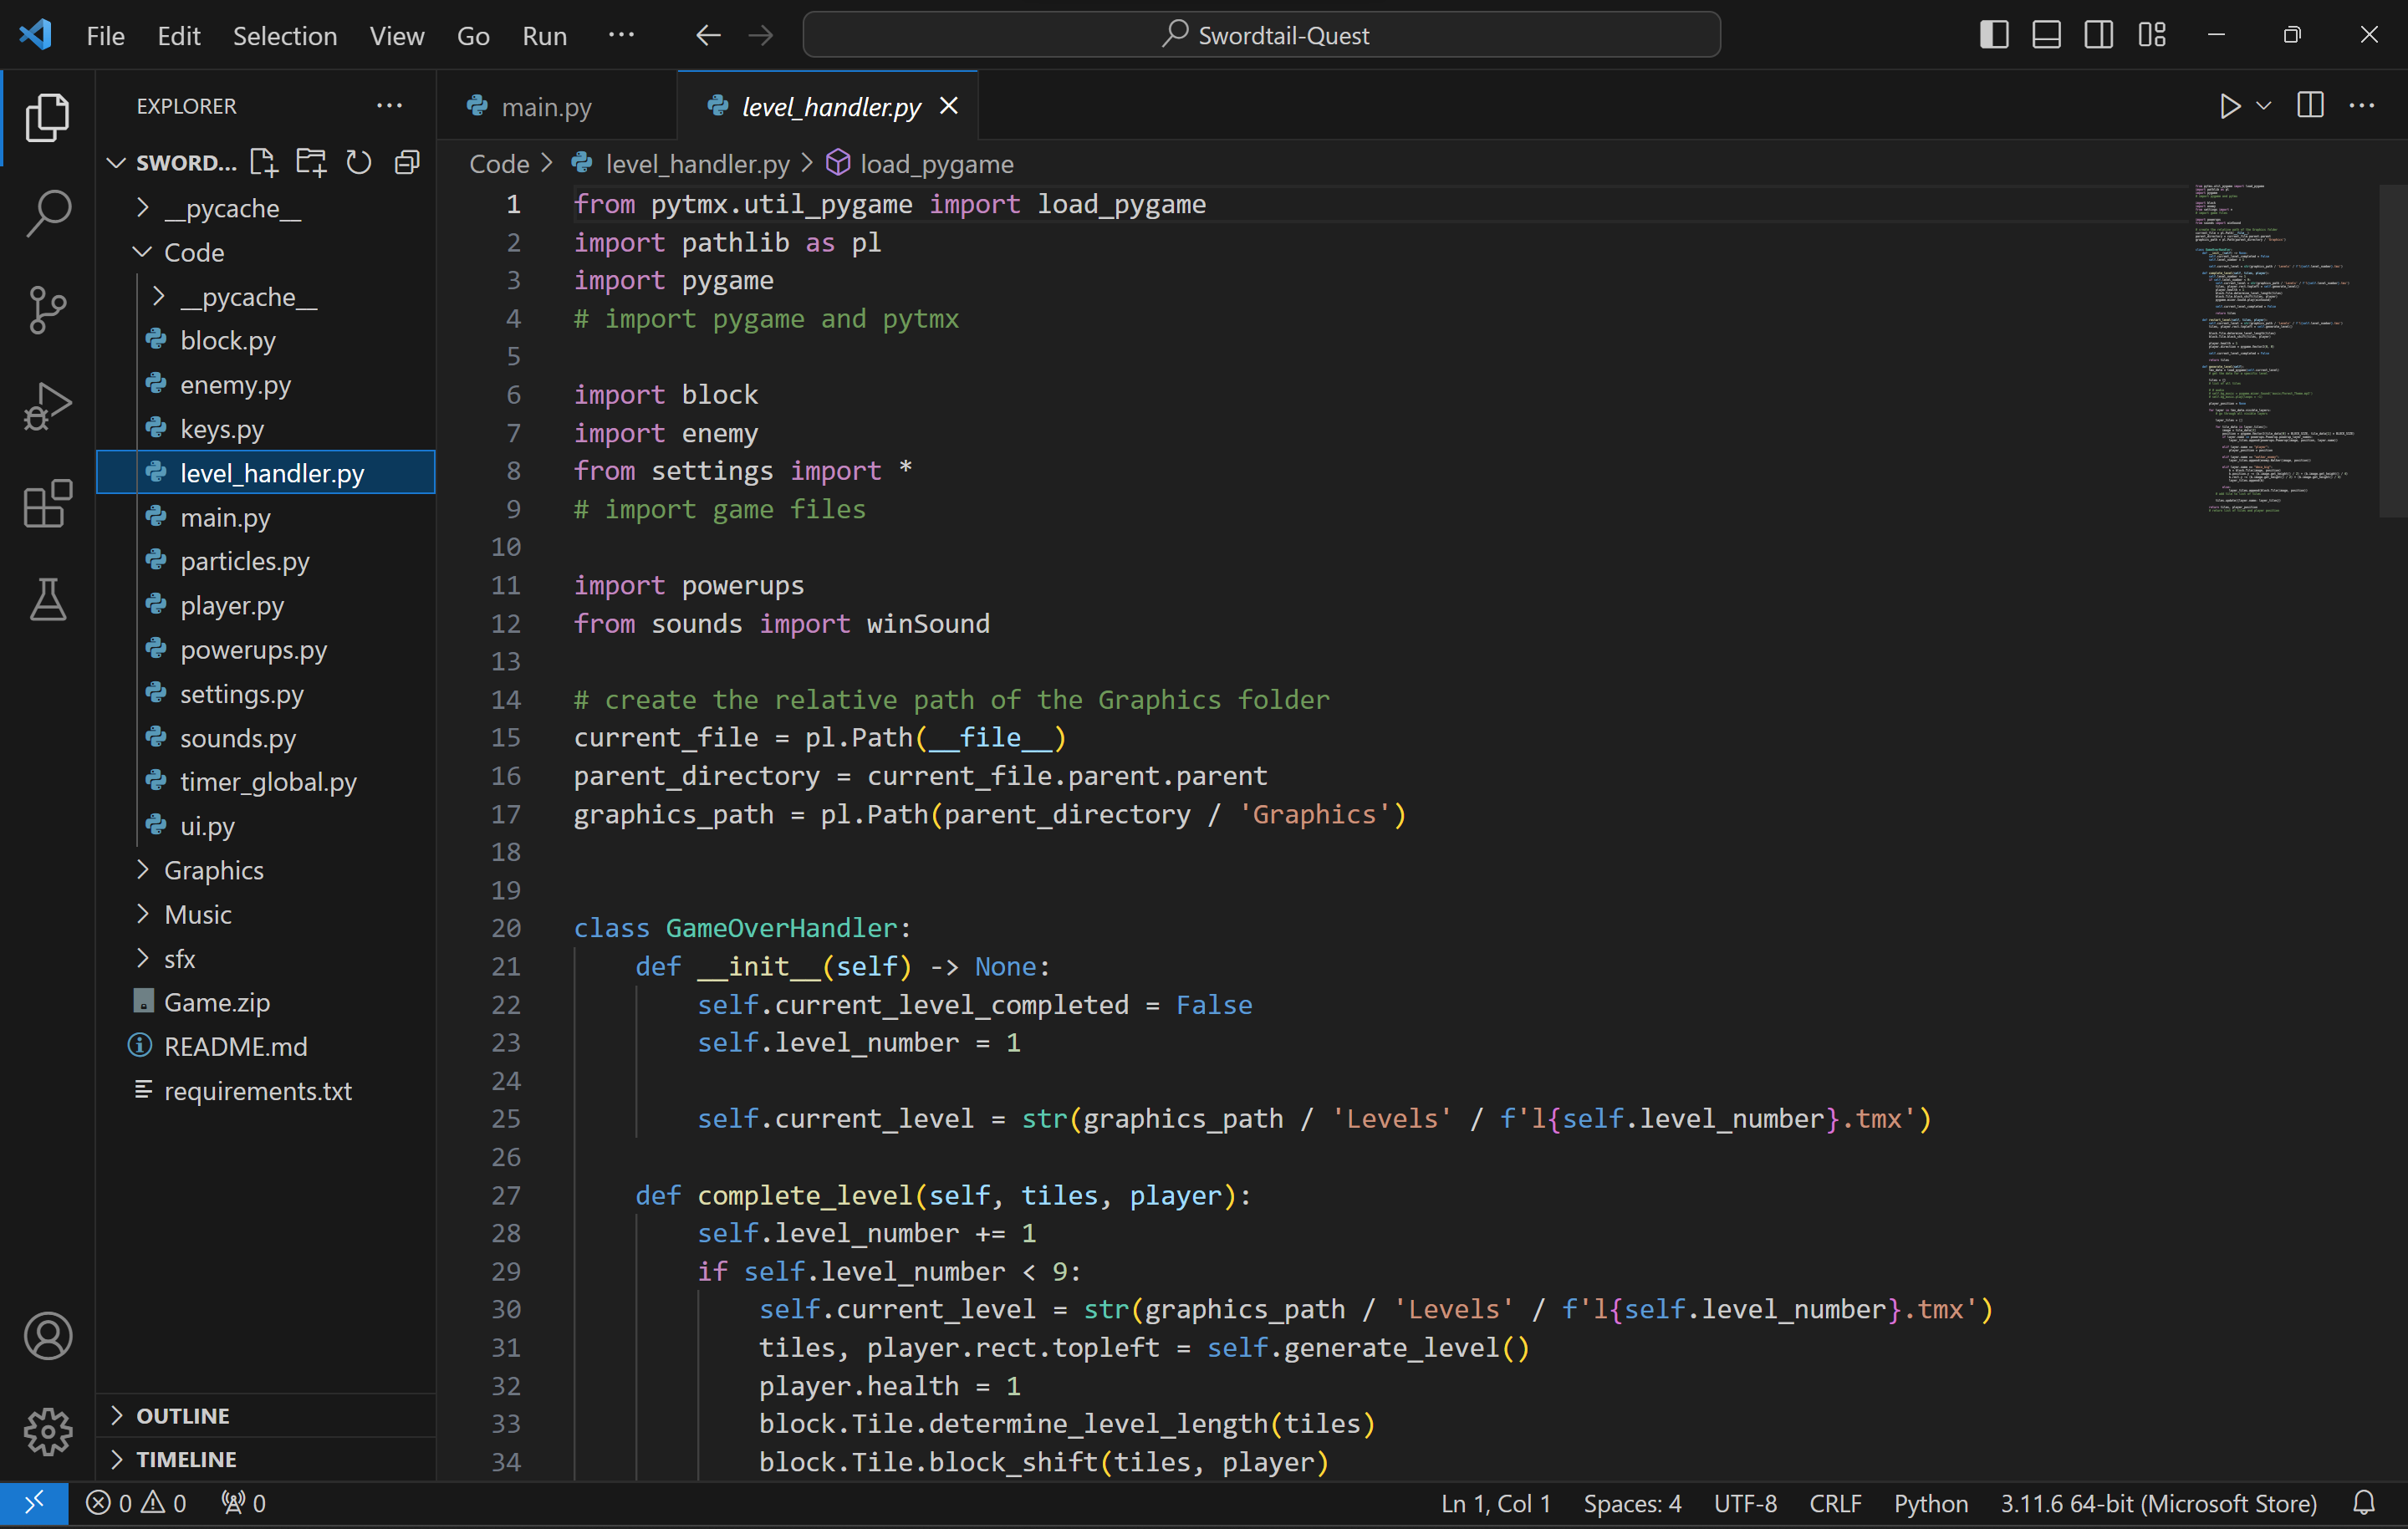Collapse all folders in explorer
Image resolution: width=2408 pixels, height=1529 pixels.
[407, 162]
